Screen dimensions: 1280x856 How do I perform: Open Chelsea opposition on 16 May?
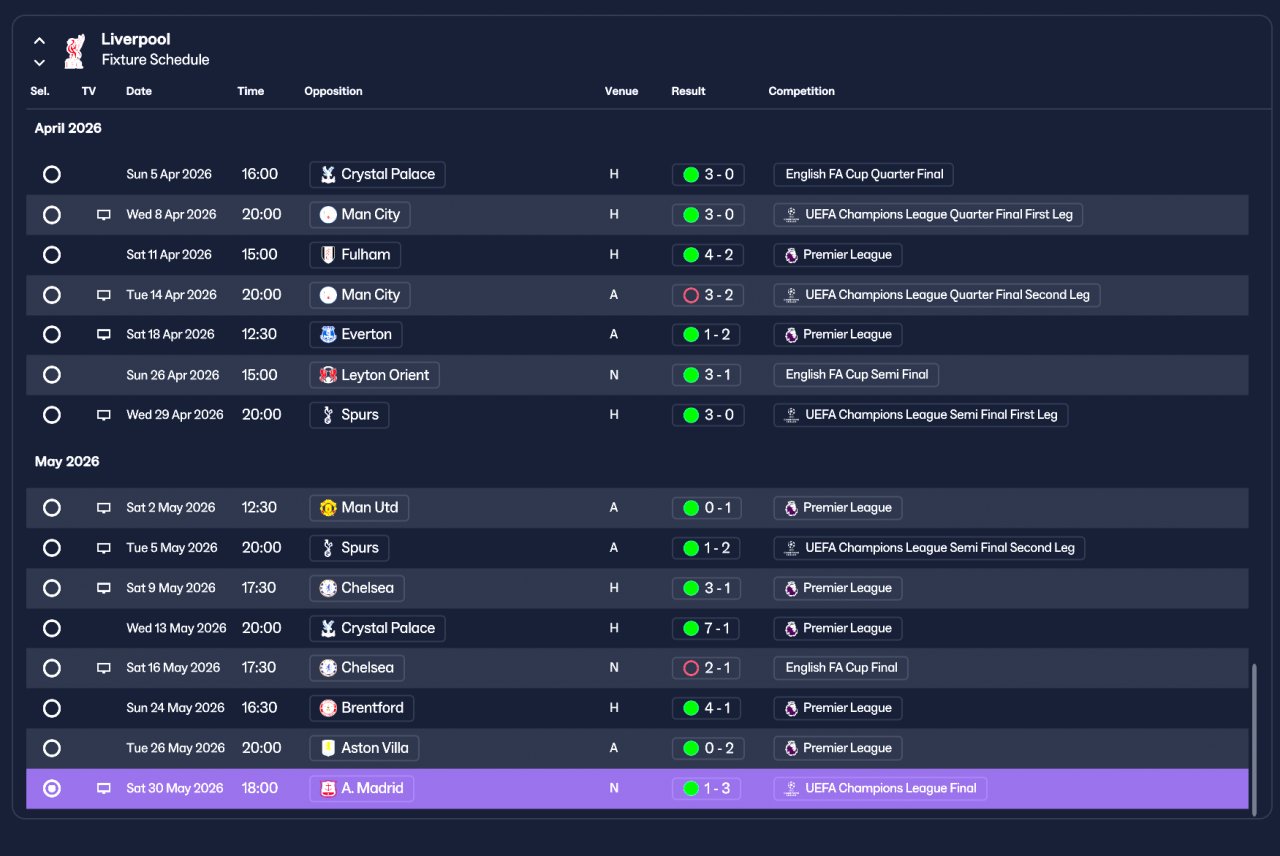click(x=357, y=668)
